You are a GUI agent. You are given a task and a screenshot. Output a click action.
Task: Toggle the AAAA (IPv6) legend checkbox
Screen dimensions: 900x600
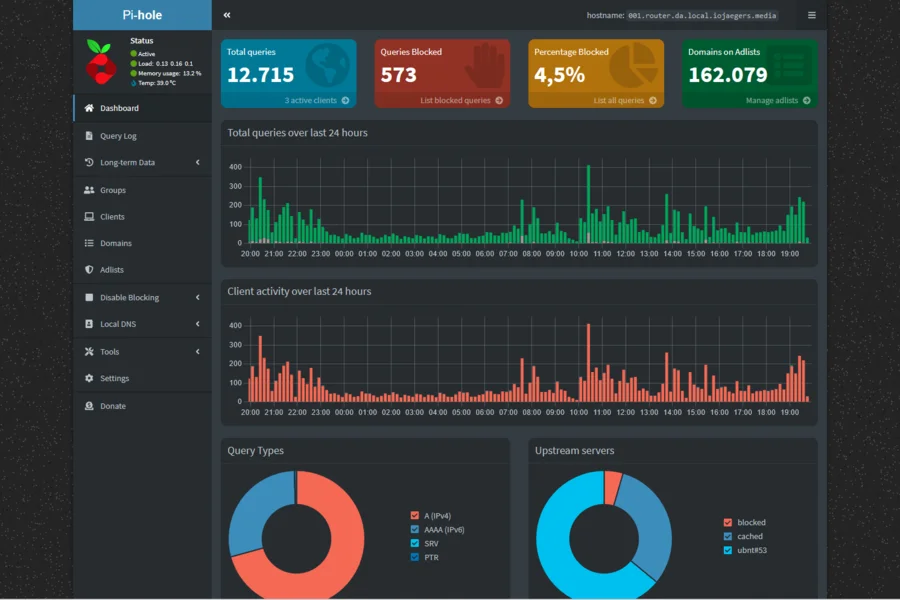pos(415,529)
